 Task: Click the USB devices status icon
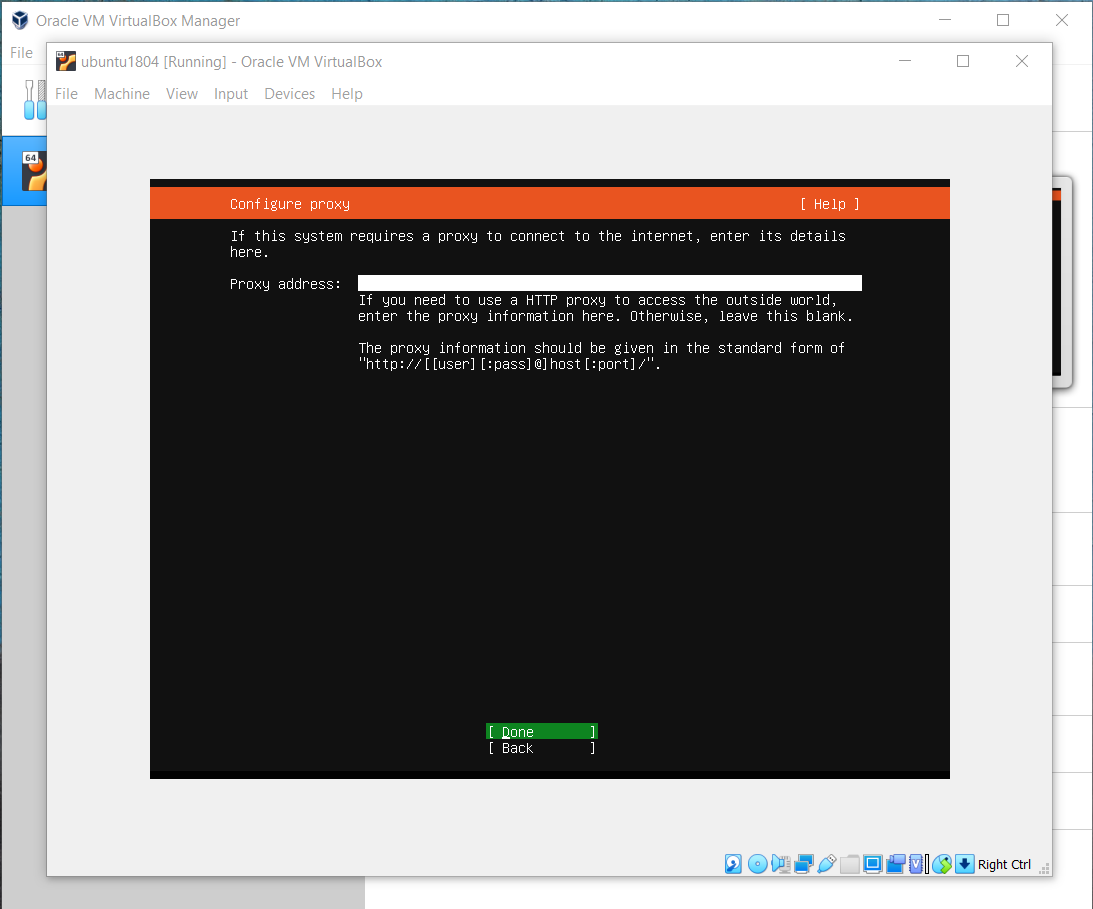coord(826,864)
